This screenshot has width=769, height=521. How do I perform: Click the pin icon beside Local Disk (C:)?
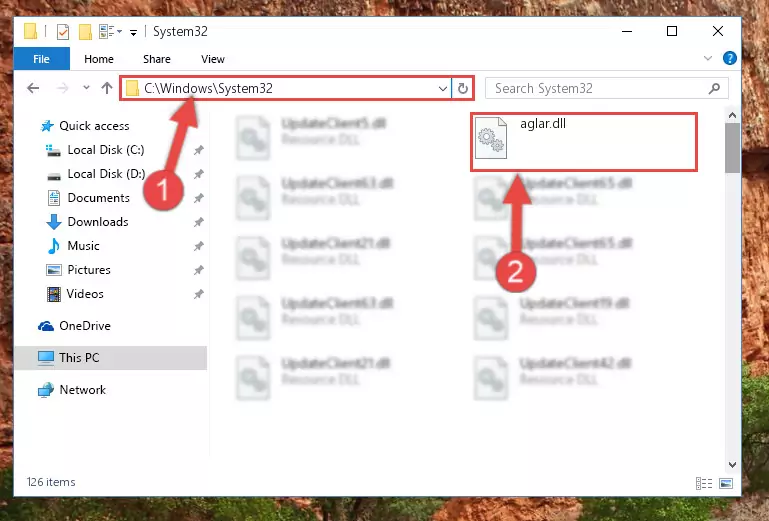pyautogui.click(x=198, y=151)
